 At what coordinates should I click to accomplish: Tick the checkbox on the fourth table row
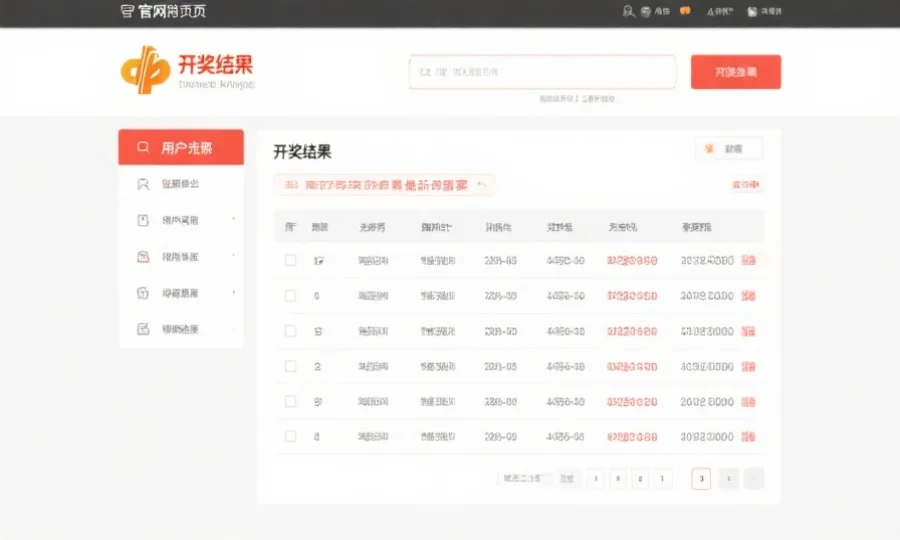[x=290, y=366]
